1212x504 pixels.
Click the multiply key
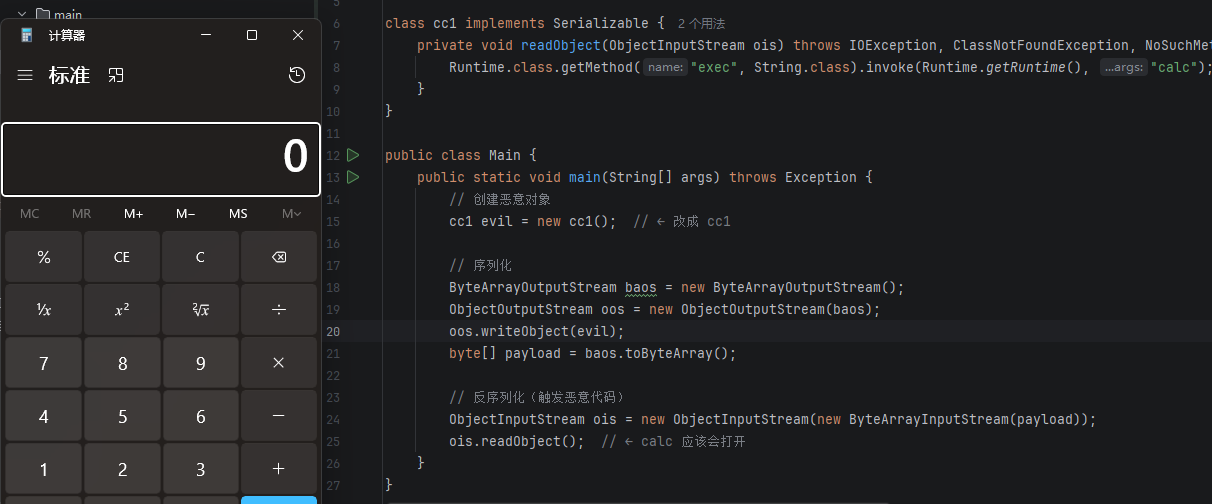pos(279,363)
